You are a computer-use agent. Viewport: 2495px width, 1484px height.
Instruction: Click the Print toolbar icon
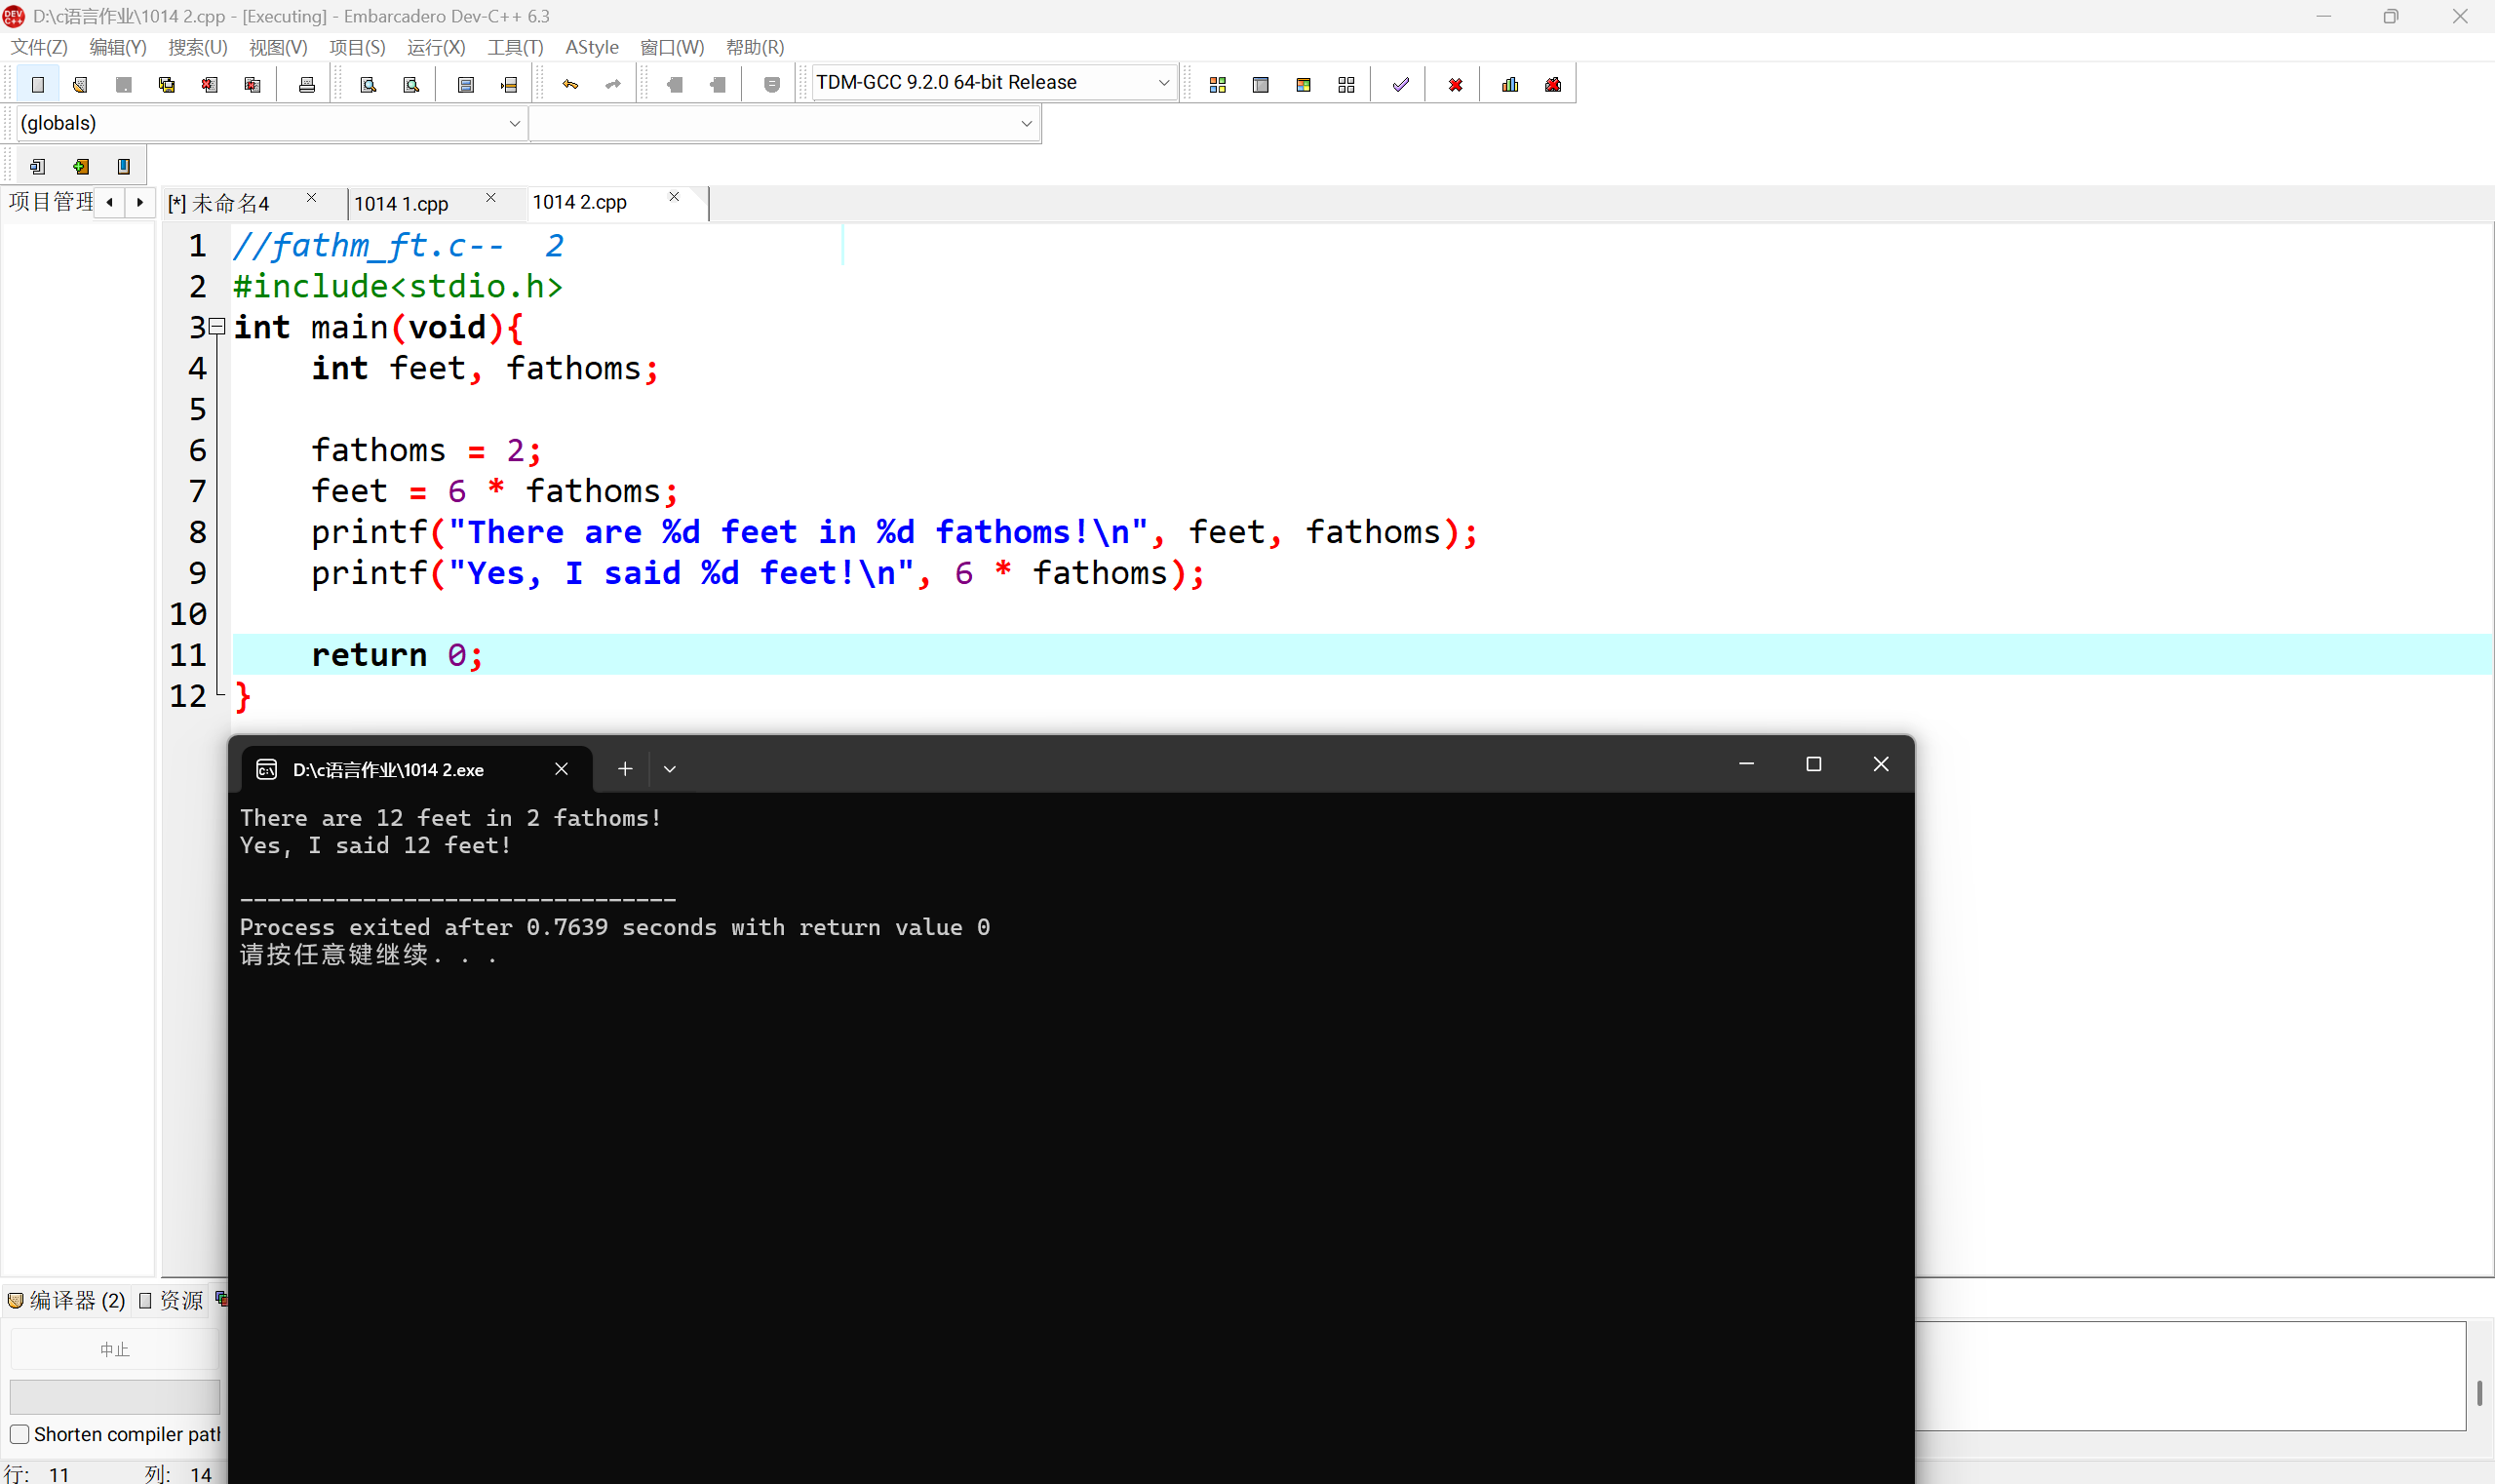(x=307, y=85)
